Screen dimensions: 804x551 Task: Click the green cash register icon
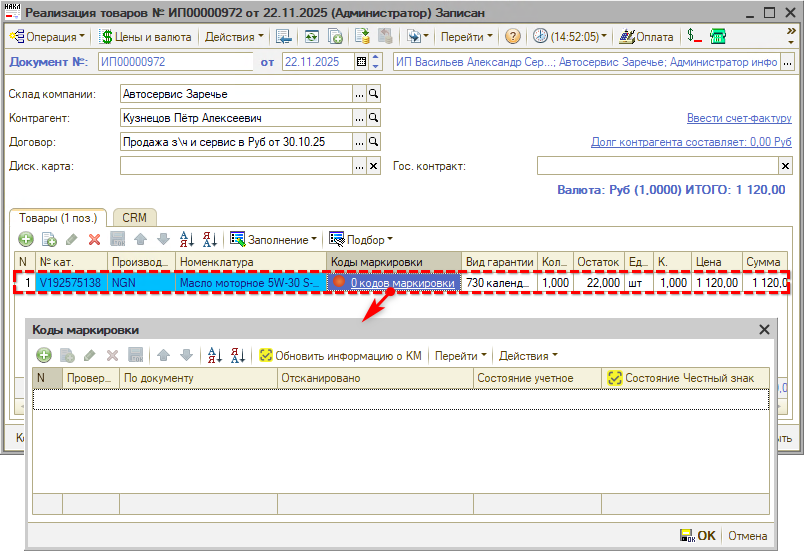tap(717, 37)
